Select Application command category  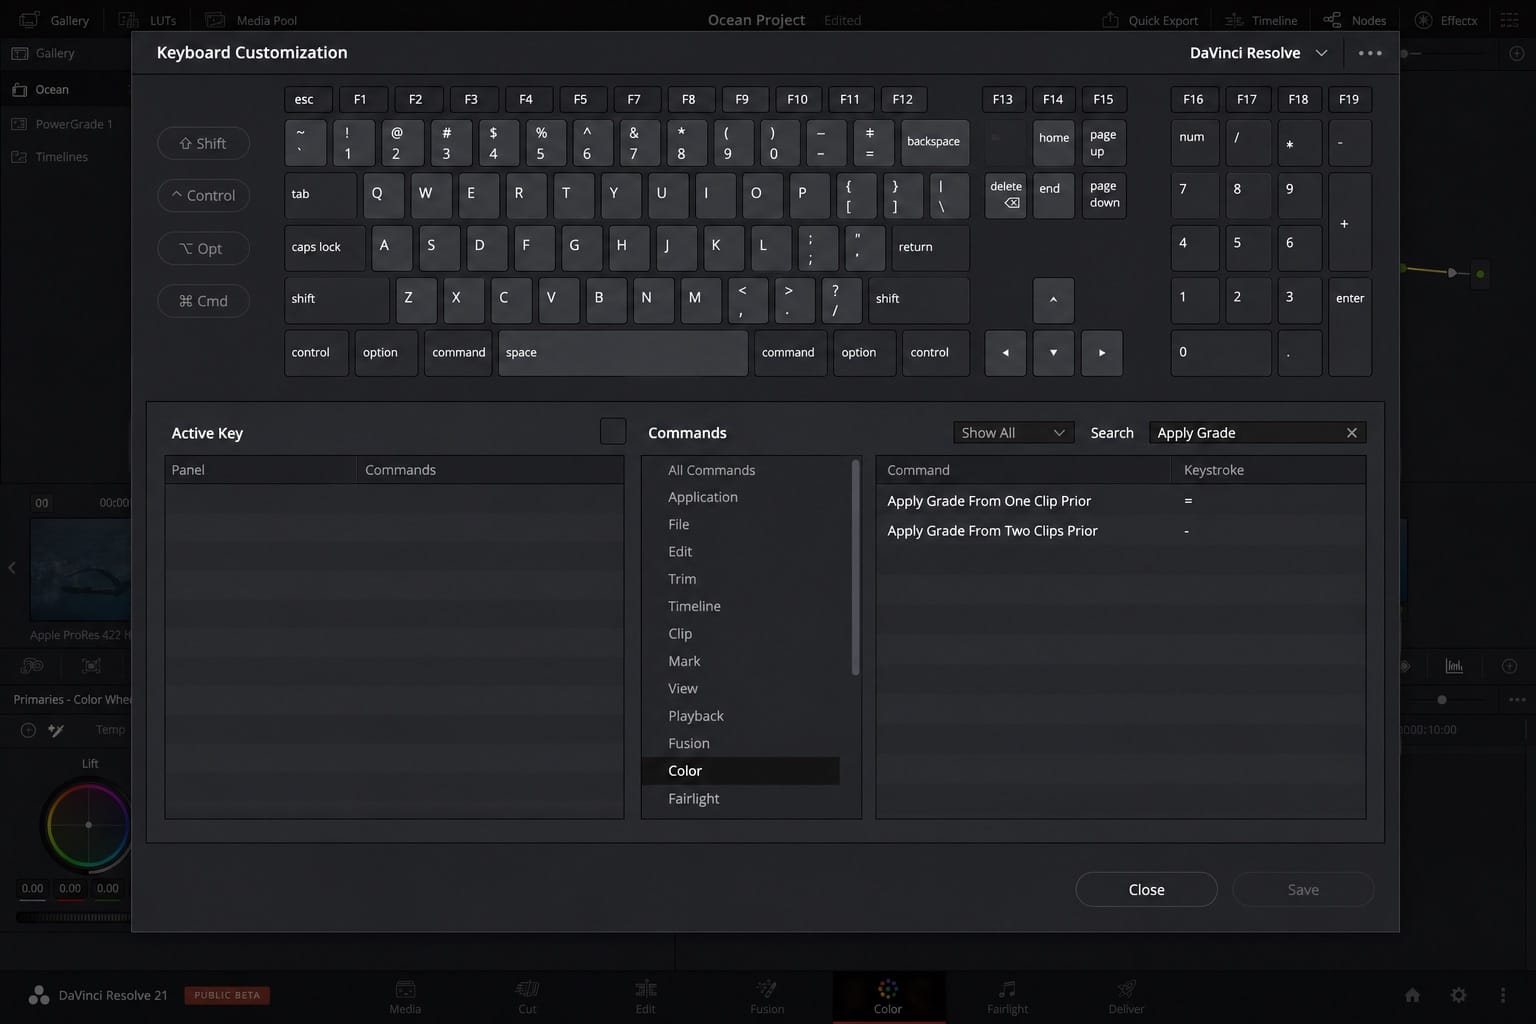(740, 497)
